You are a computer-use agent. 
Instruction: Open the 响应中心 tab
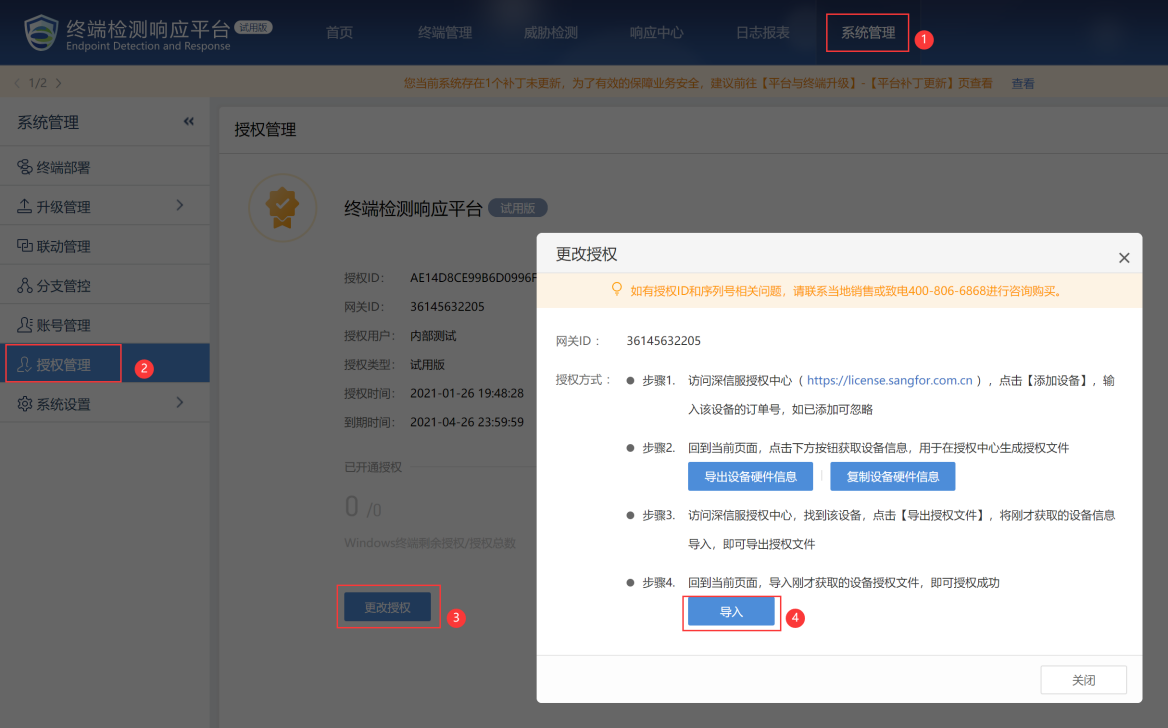point(656,33)
